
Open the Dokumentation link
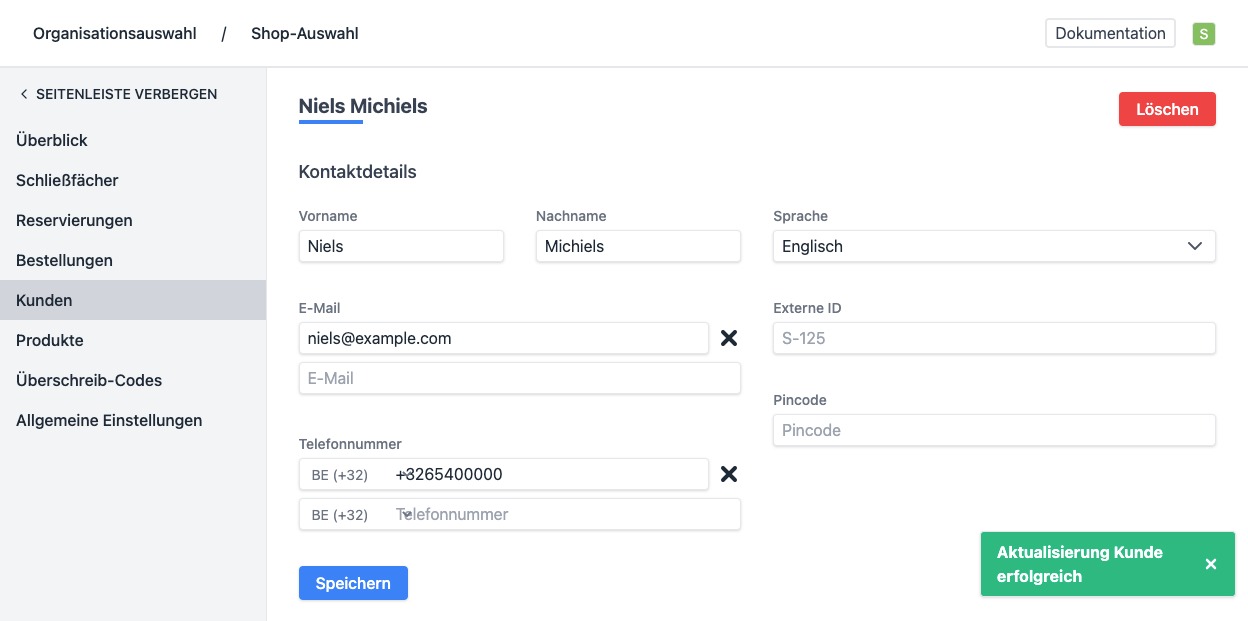click(1110, 33)
